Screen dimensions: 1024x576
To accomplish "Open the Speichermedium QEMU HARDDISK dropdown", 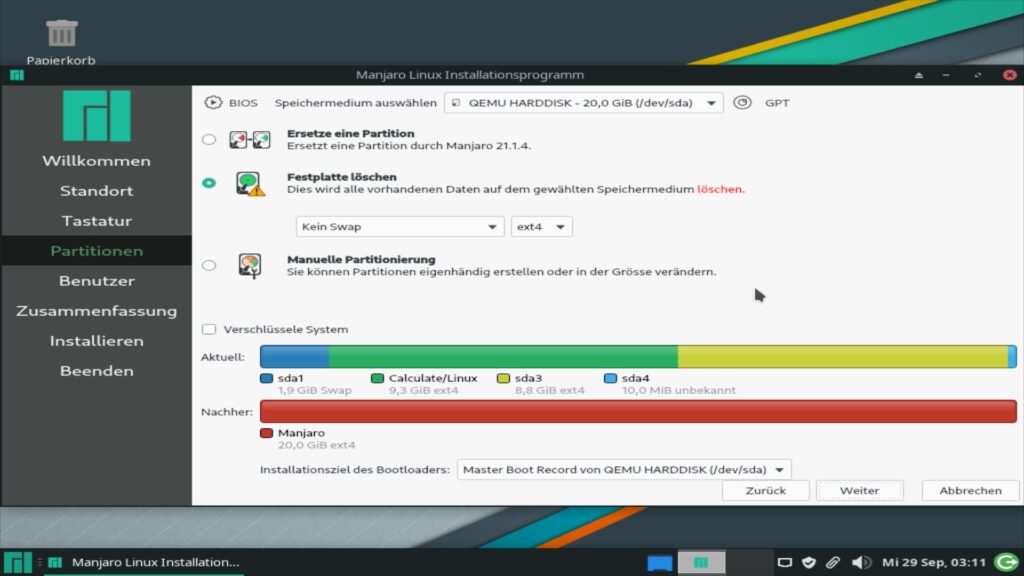I will click(x=583, y=103).
